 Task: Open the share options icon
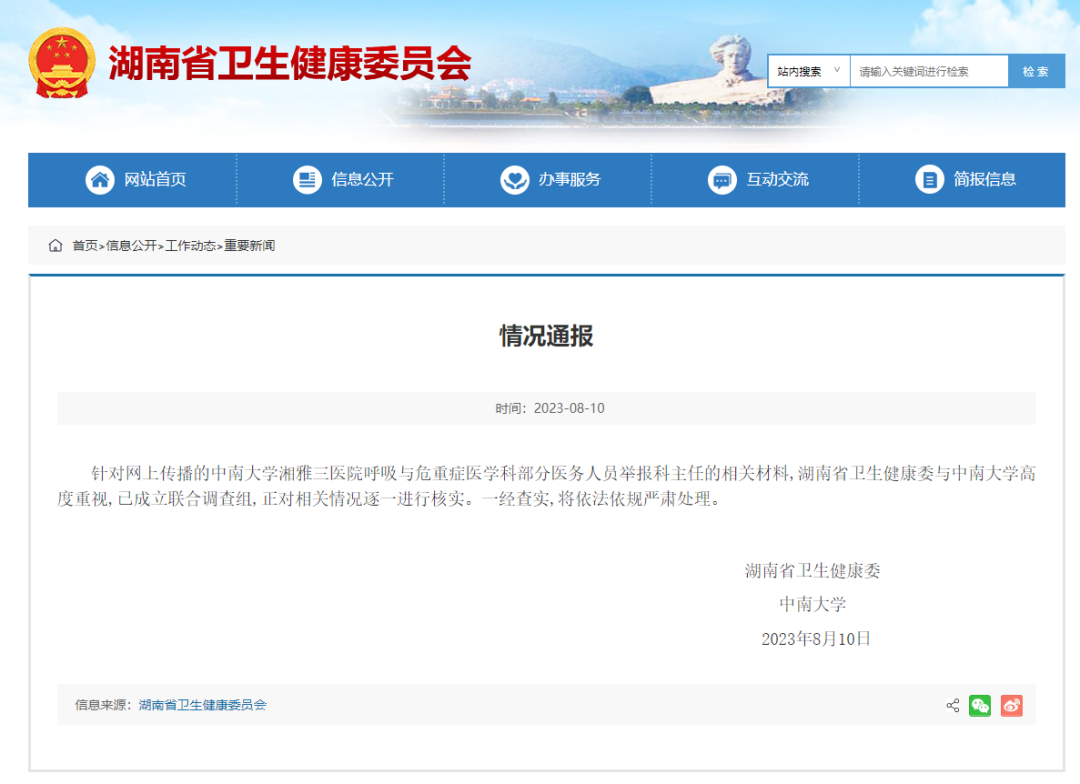click(x=951, y=706)
